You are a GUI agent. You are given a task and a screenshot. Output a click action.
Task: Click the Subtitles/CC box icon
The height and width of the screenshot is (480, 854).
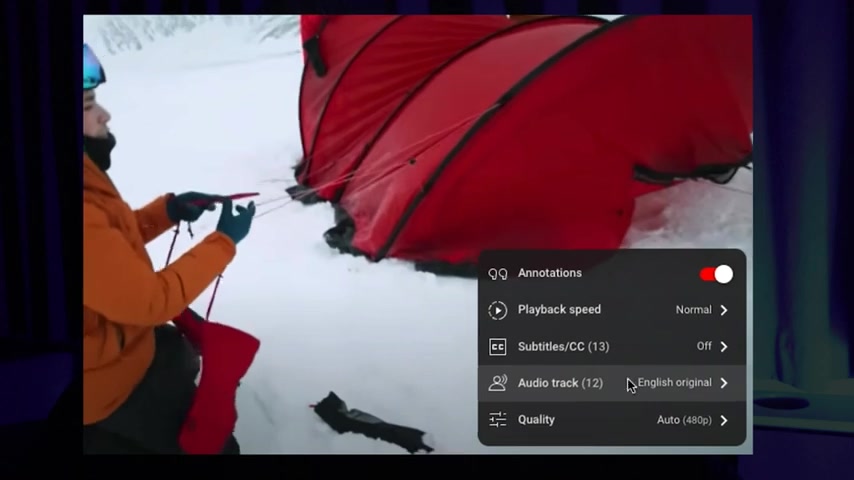(x=497, y=347)
